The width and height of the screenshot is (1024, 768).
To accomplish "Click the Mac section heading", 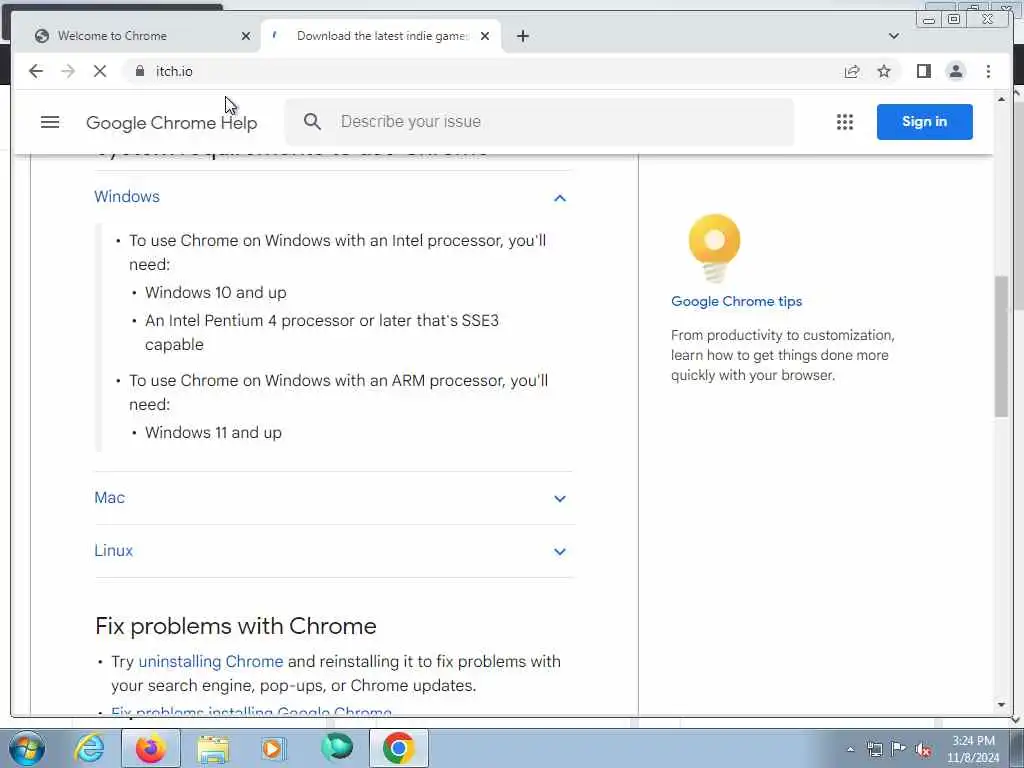I will click(x=110, y=498).
